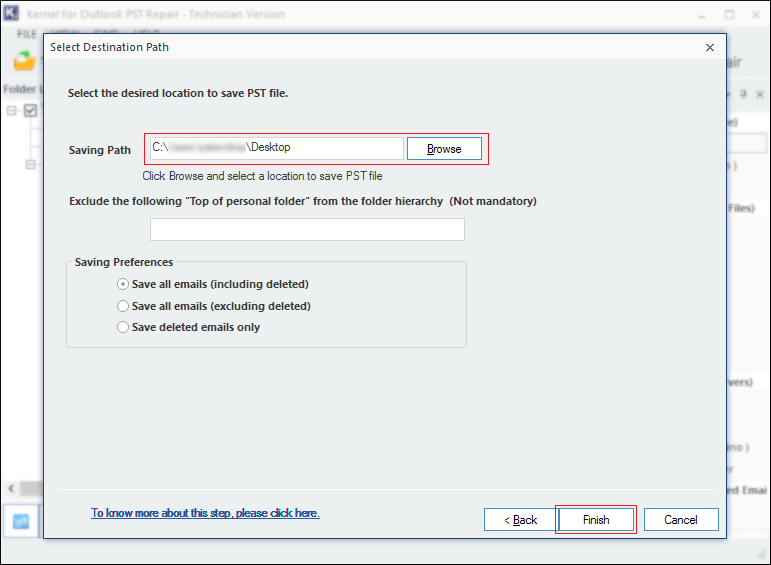Image resolution: width=771 pixels, height=565 pixels.
Task: Click the open folder icon in main toolbar
Action: click(25, 61)
